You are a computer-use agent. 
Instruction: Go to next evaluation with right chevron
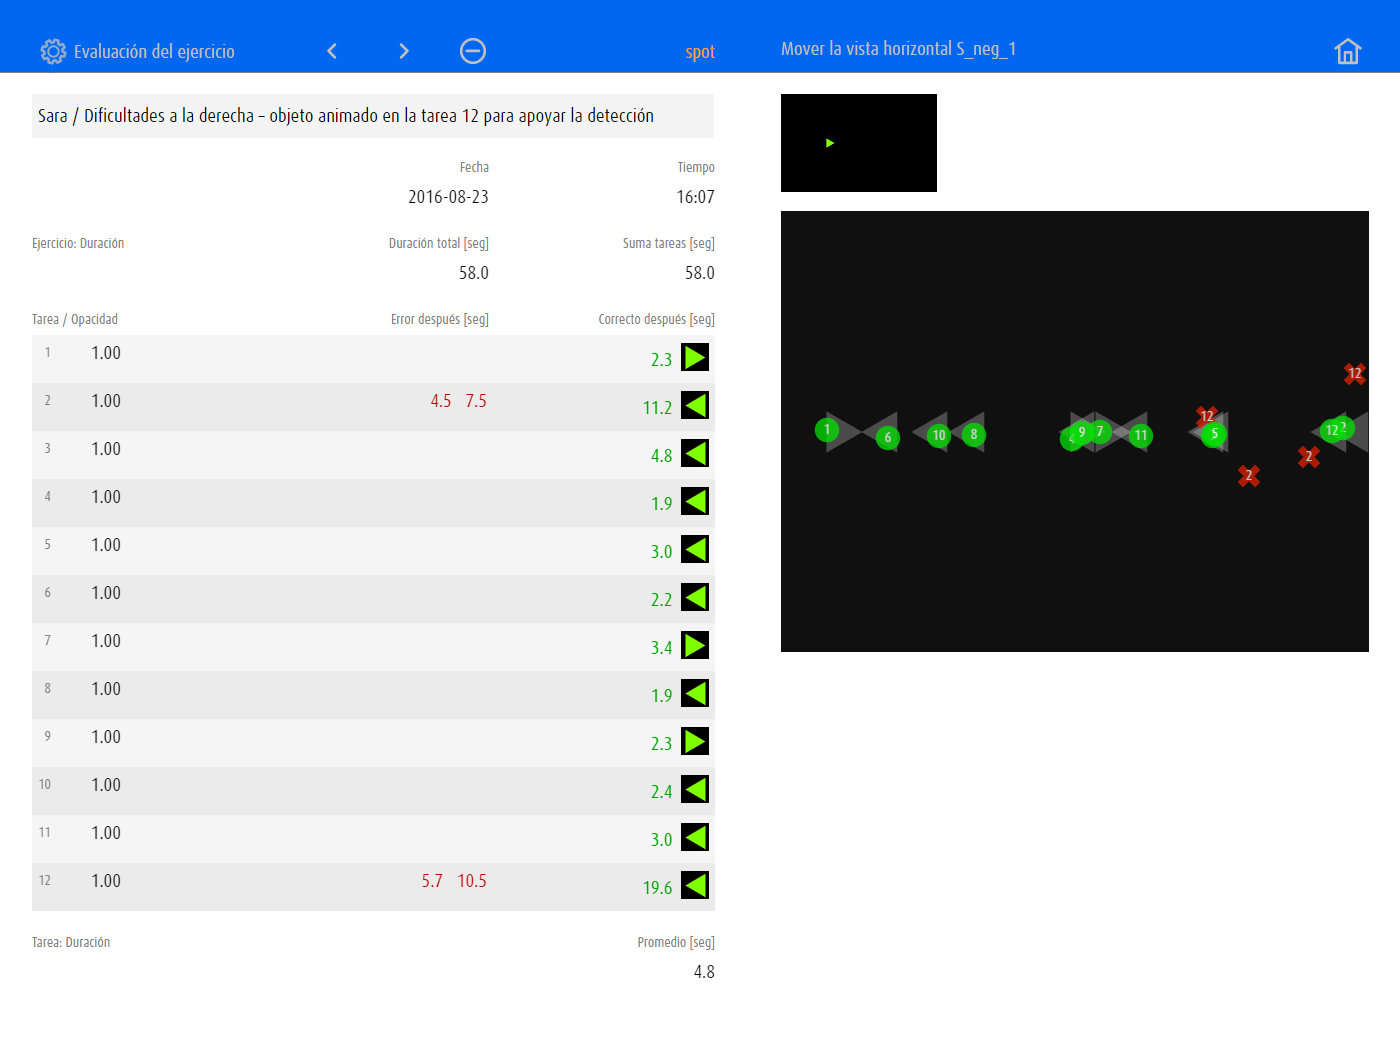404,51
